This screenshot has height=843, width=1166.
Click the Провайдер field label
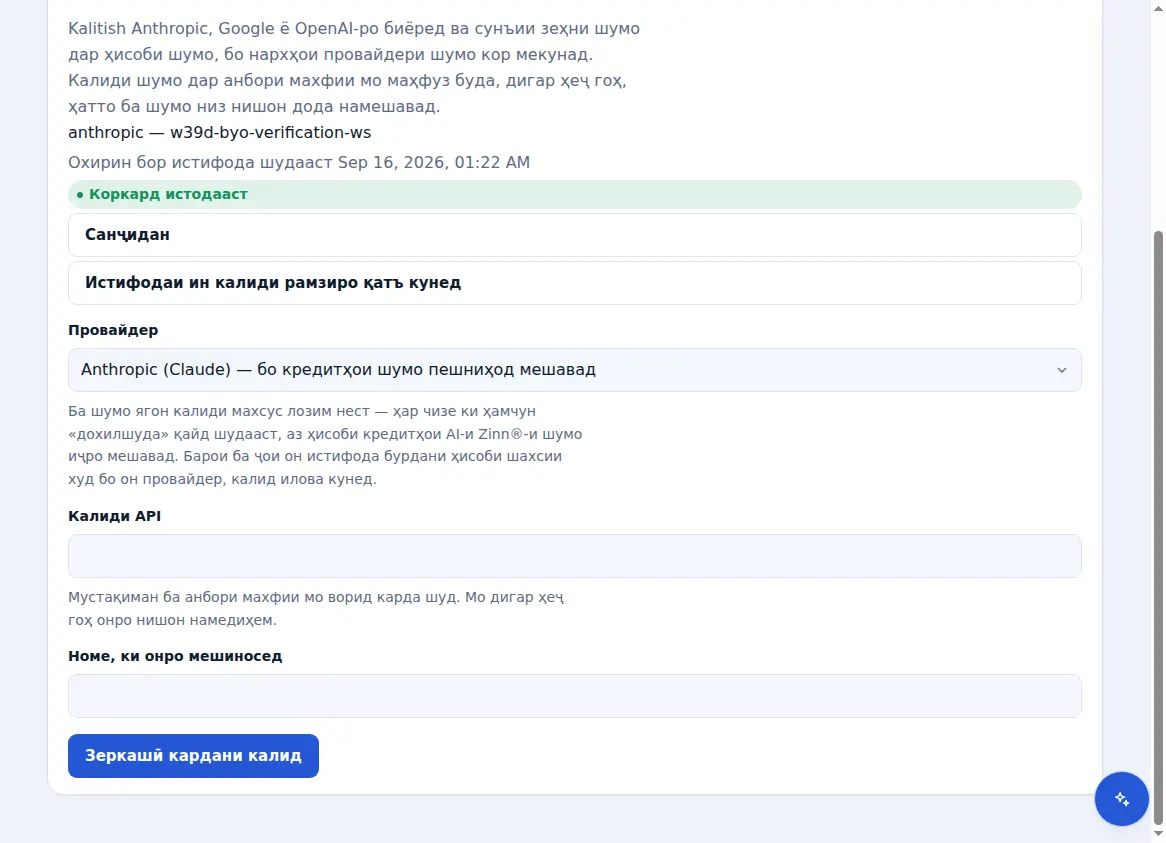tap(113, 330)
